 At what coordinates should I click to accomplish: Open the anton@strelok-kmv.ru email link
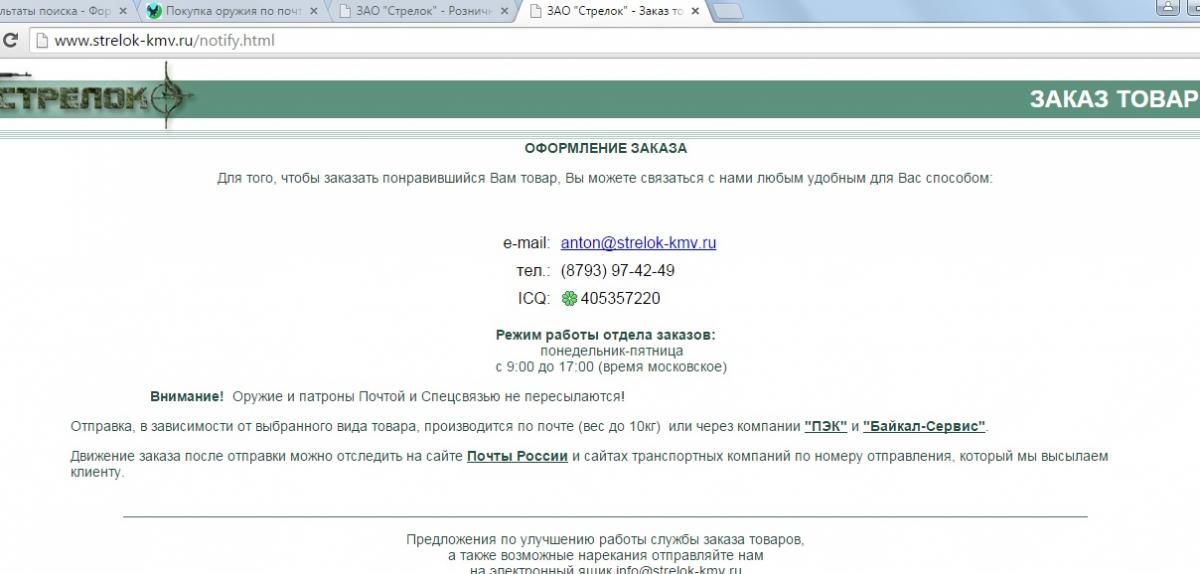click(x=638, y=243)
